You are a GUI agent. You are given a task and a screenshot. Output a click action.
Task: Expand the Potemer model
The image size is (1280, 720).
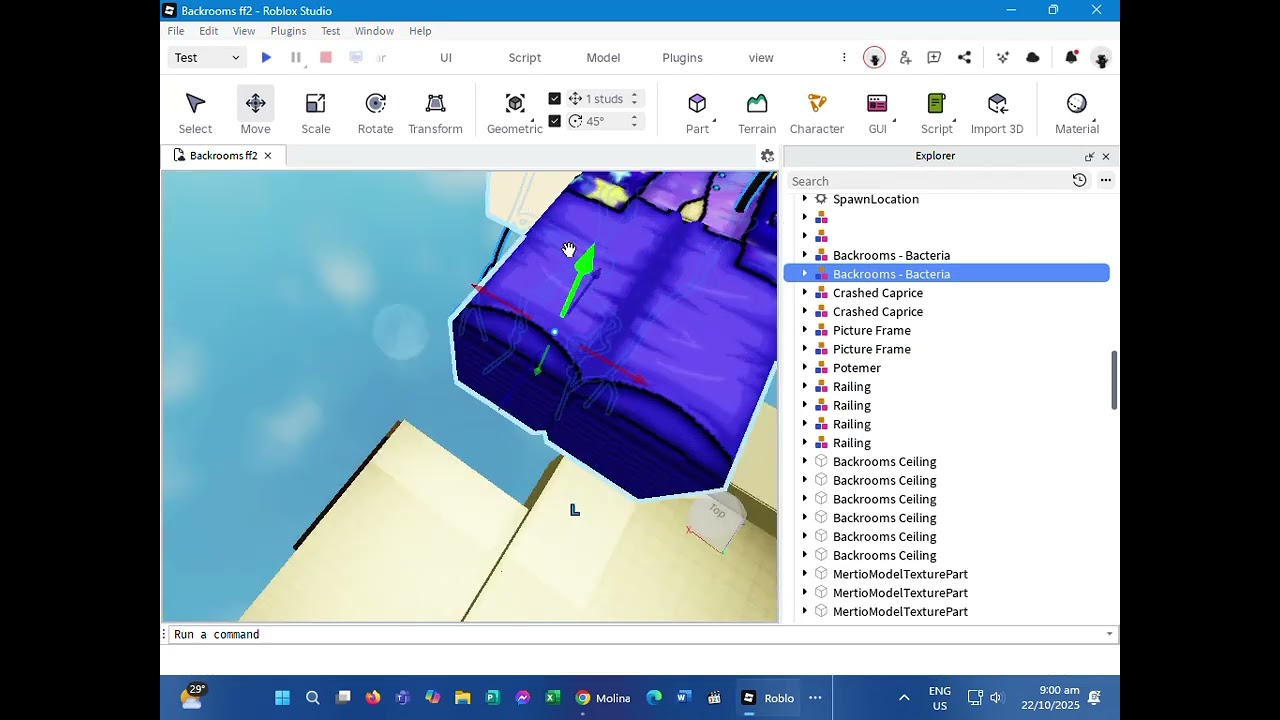[805, 368]
